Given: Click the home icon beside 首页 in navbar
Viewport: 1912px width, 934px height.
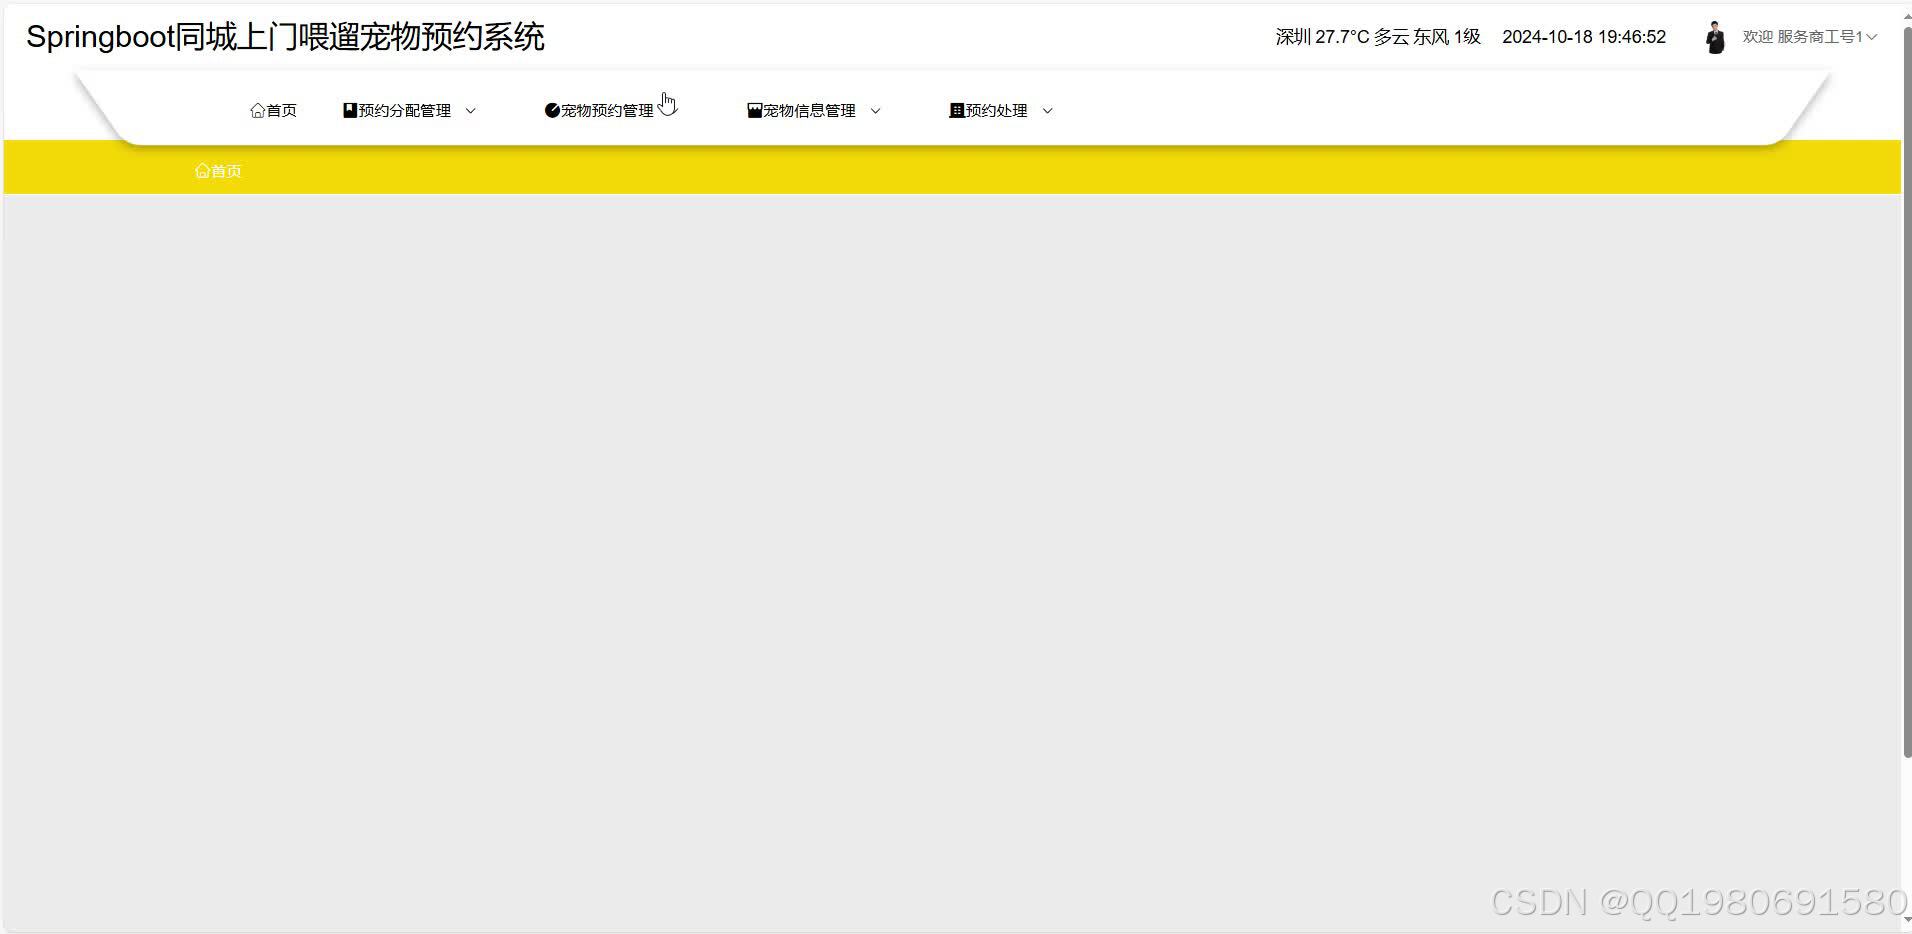Looking at the screenshot, I should (x=257, y=110).
